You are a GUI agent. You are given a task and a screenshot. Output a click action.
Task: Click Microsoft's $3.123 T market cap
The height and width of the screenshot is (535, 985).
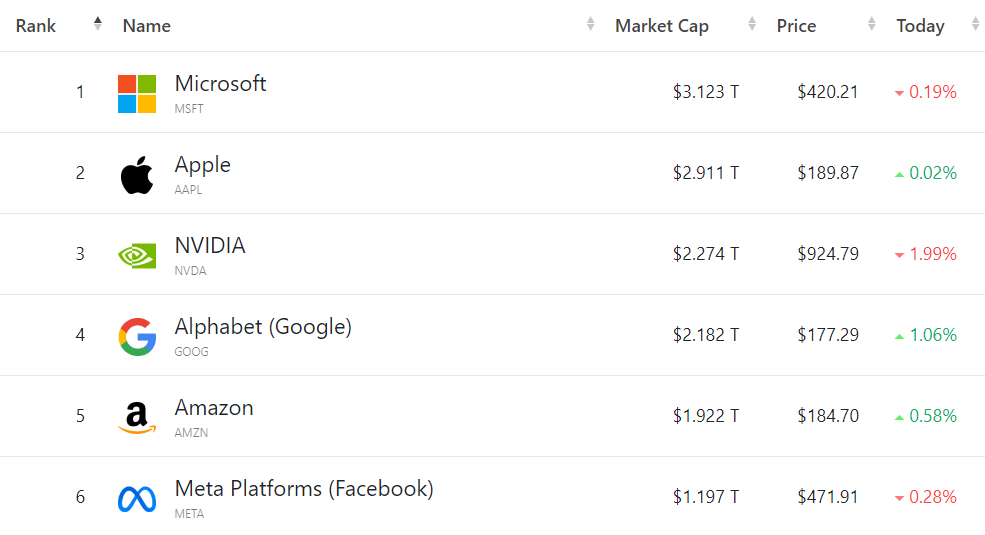click(705, 92)
